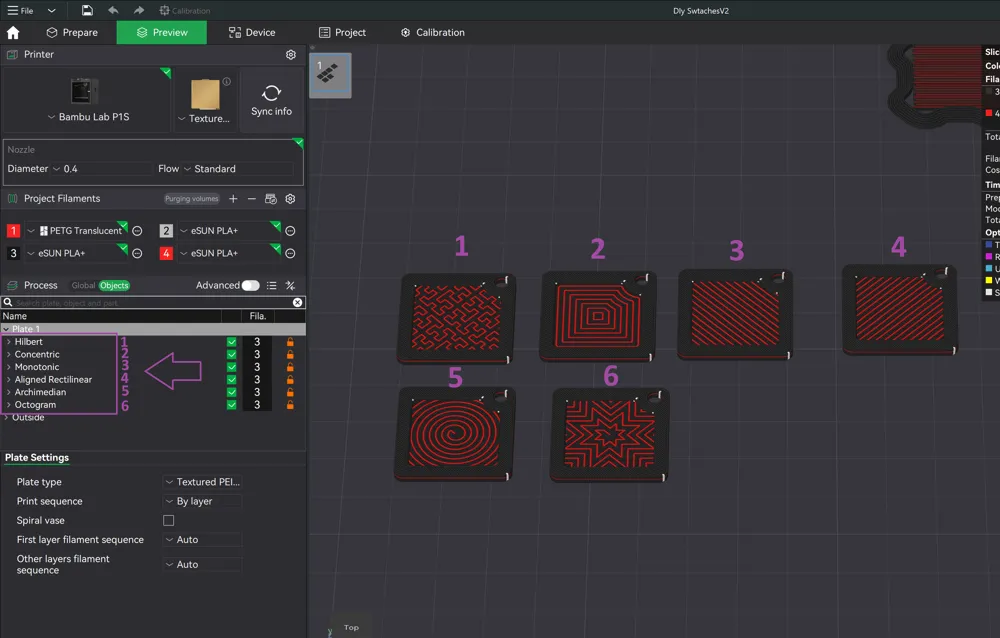The width and height of the screenshot is (1000, 638).
Task: Click the compare presets icon
Action: click(290, 286)
